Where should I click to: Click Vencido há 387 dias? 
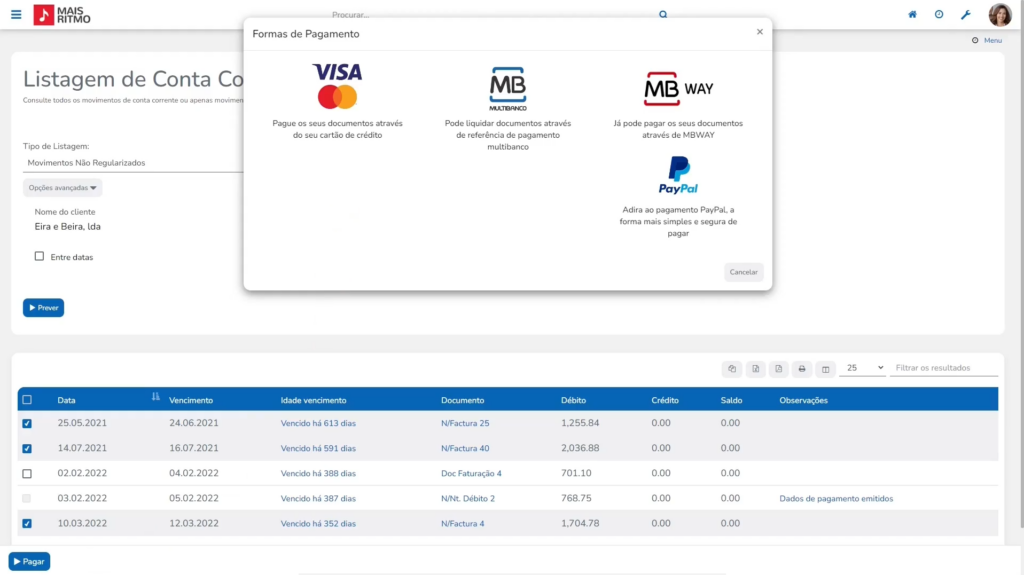[x=318, y=499]
